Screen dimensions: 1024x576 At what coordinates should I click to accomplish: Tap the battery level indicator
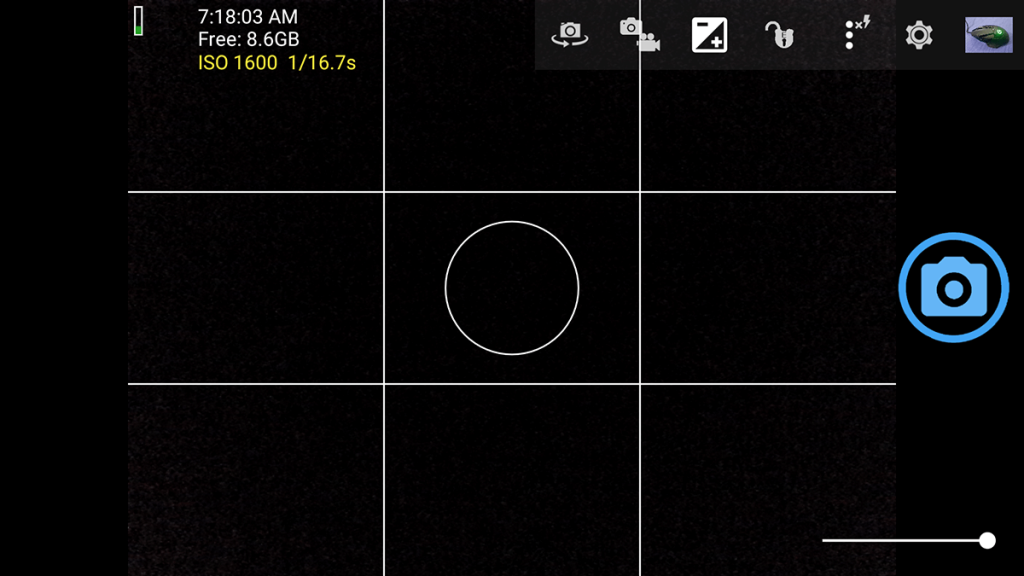pyautogui.click(x=139, y=21)
